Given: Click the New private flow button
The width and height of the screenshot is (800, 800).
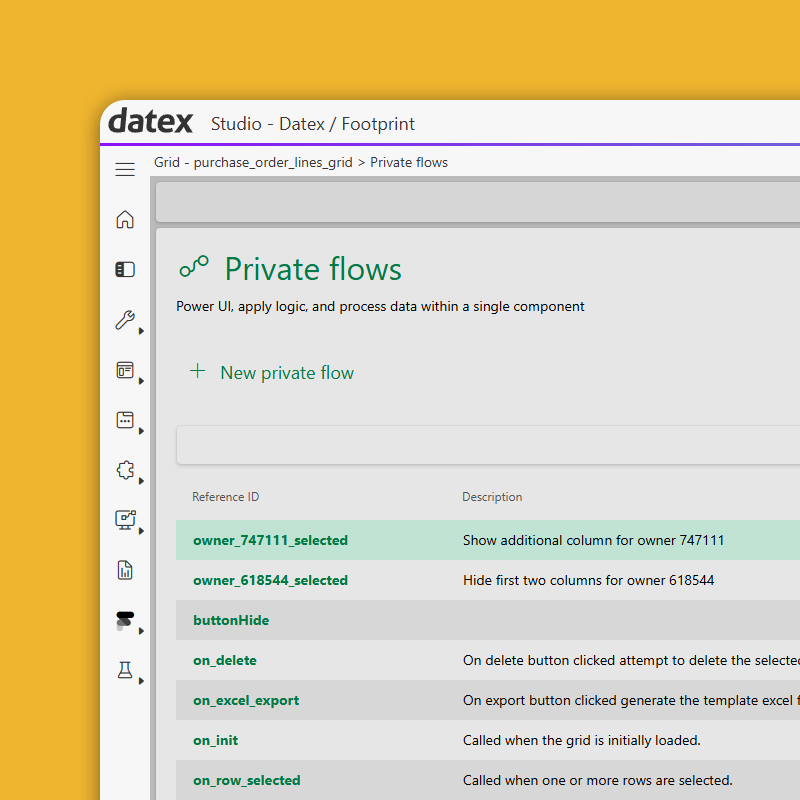Looking at the screenshot, I should (x=272, y=372).
